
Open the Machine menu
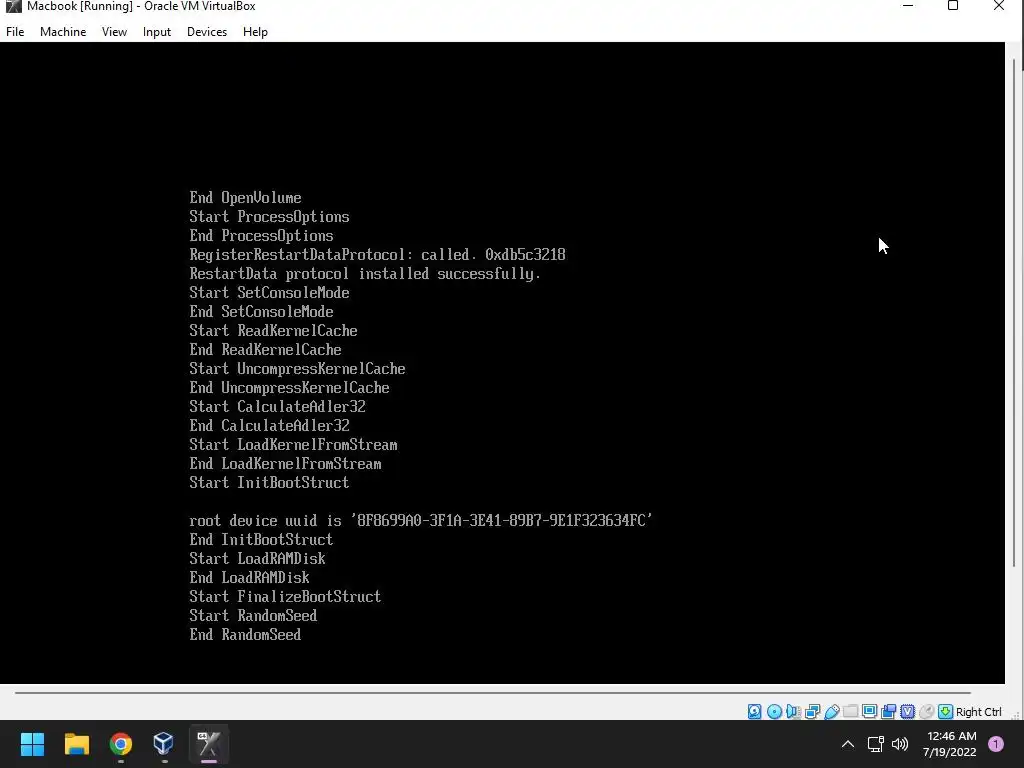pos(63,31)
